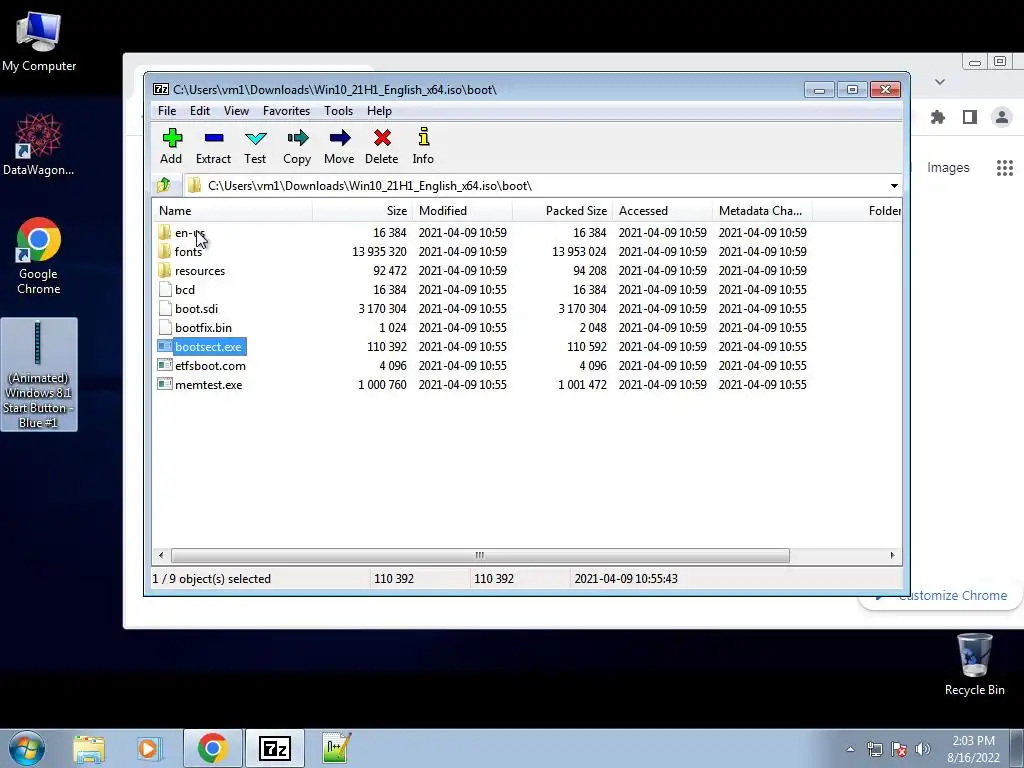1024x768 pixels.
Task: Open the View menu
Action: (x=236, y=111)
